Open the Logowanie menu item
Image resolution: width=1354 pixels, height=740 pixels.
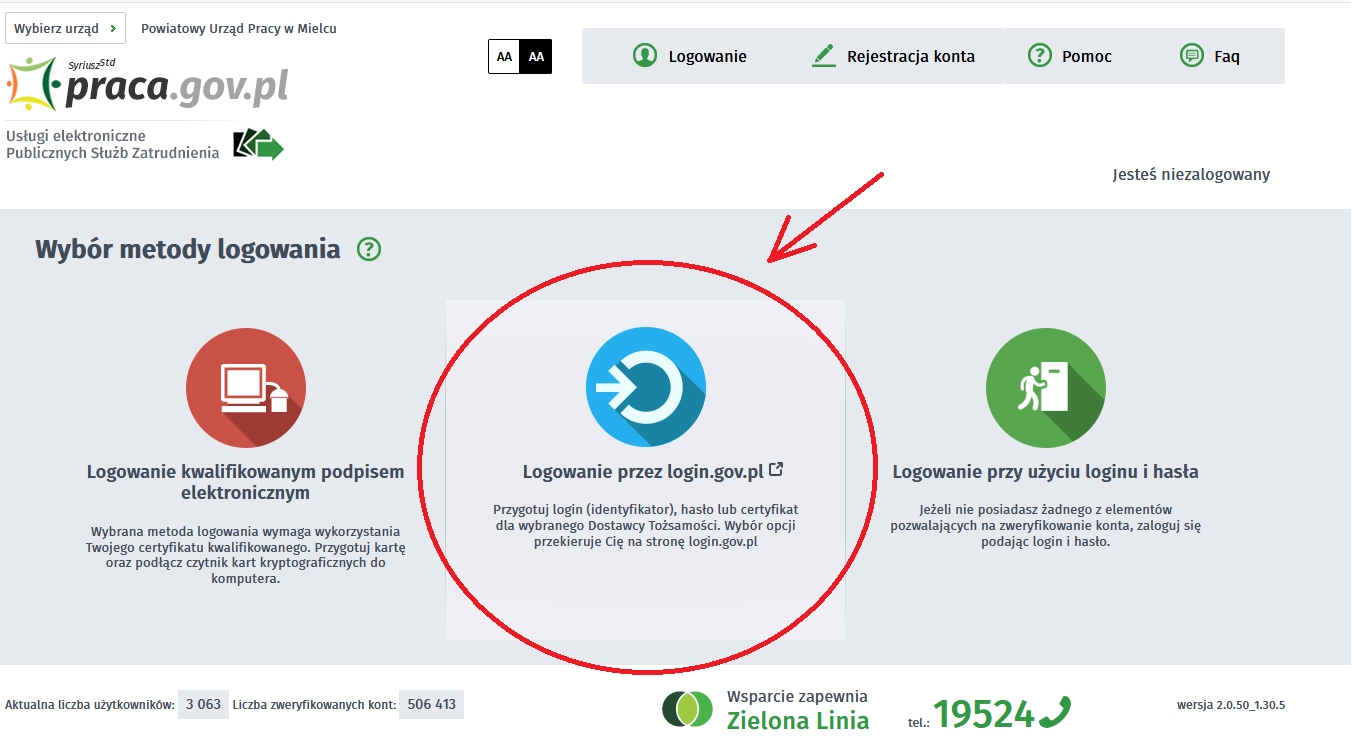click(x=690, y=56)
